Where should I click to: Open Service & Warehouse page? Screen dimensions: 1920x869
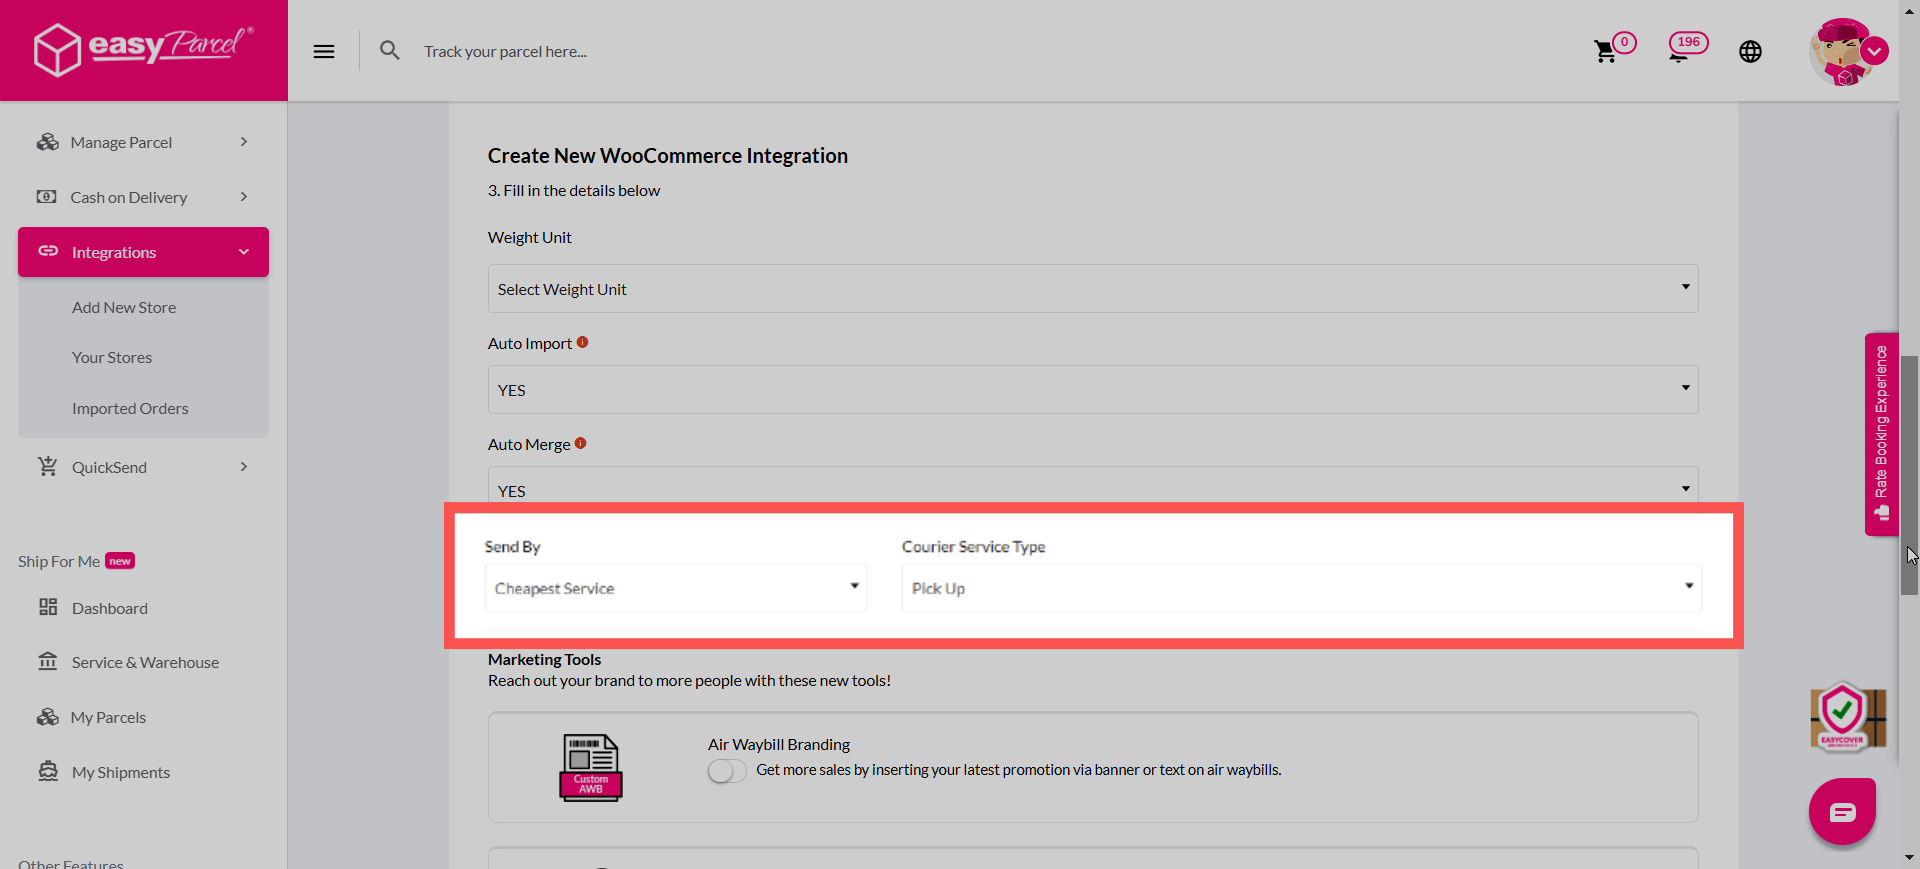click(x=145, y=662)
